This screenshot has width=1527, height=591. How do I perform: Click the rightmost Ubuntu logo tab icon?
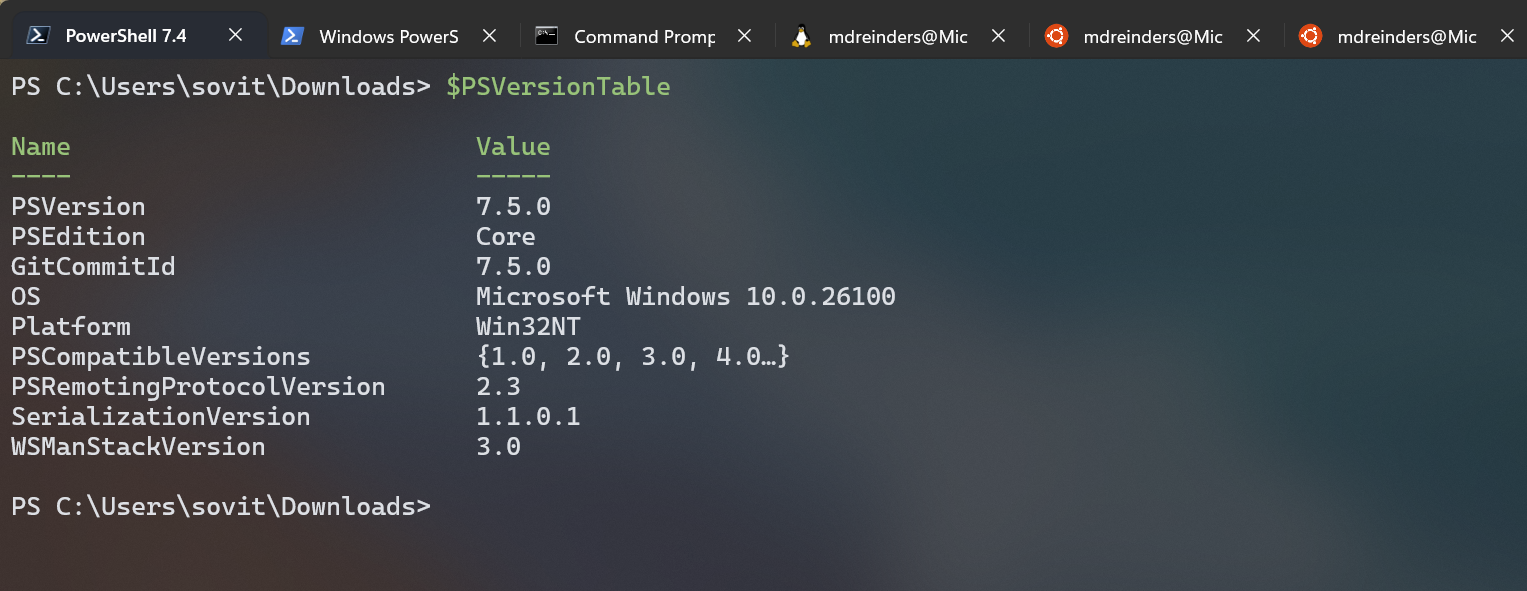click(1310, 36)
